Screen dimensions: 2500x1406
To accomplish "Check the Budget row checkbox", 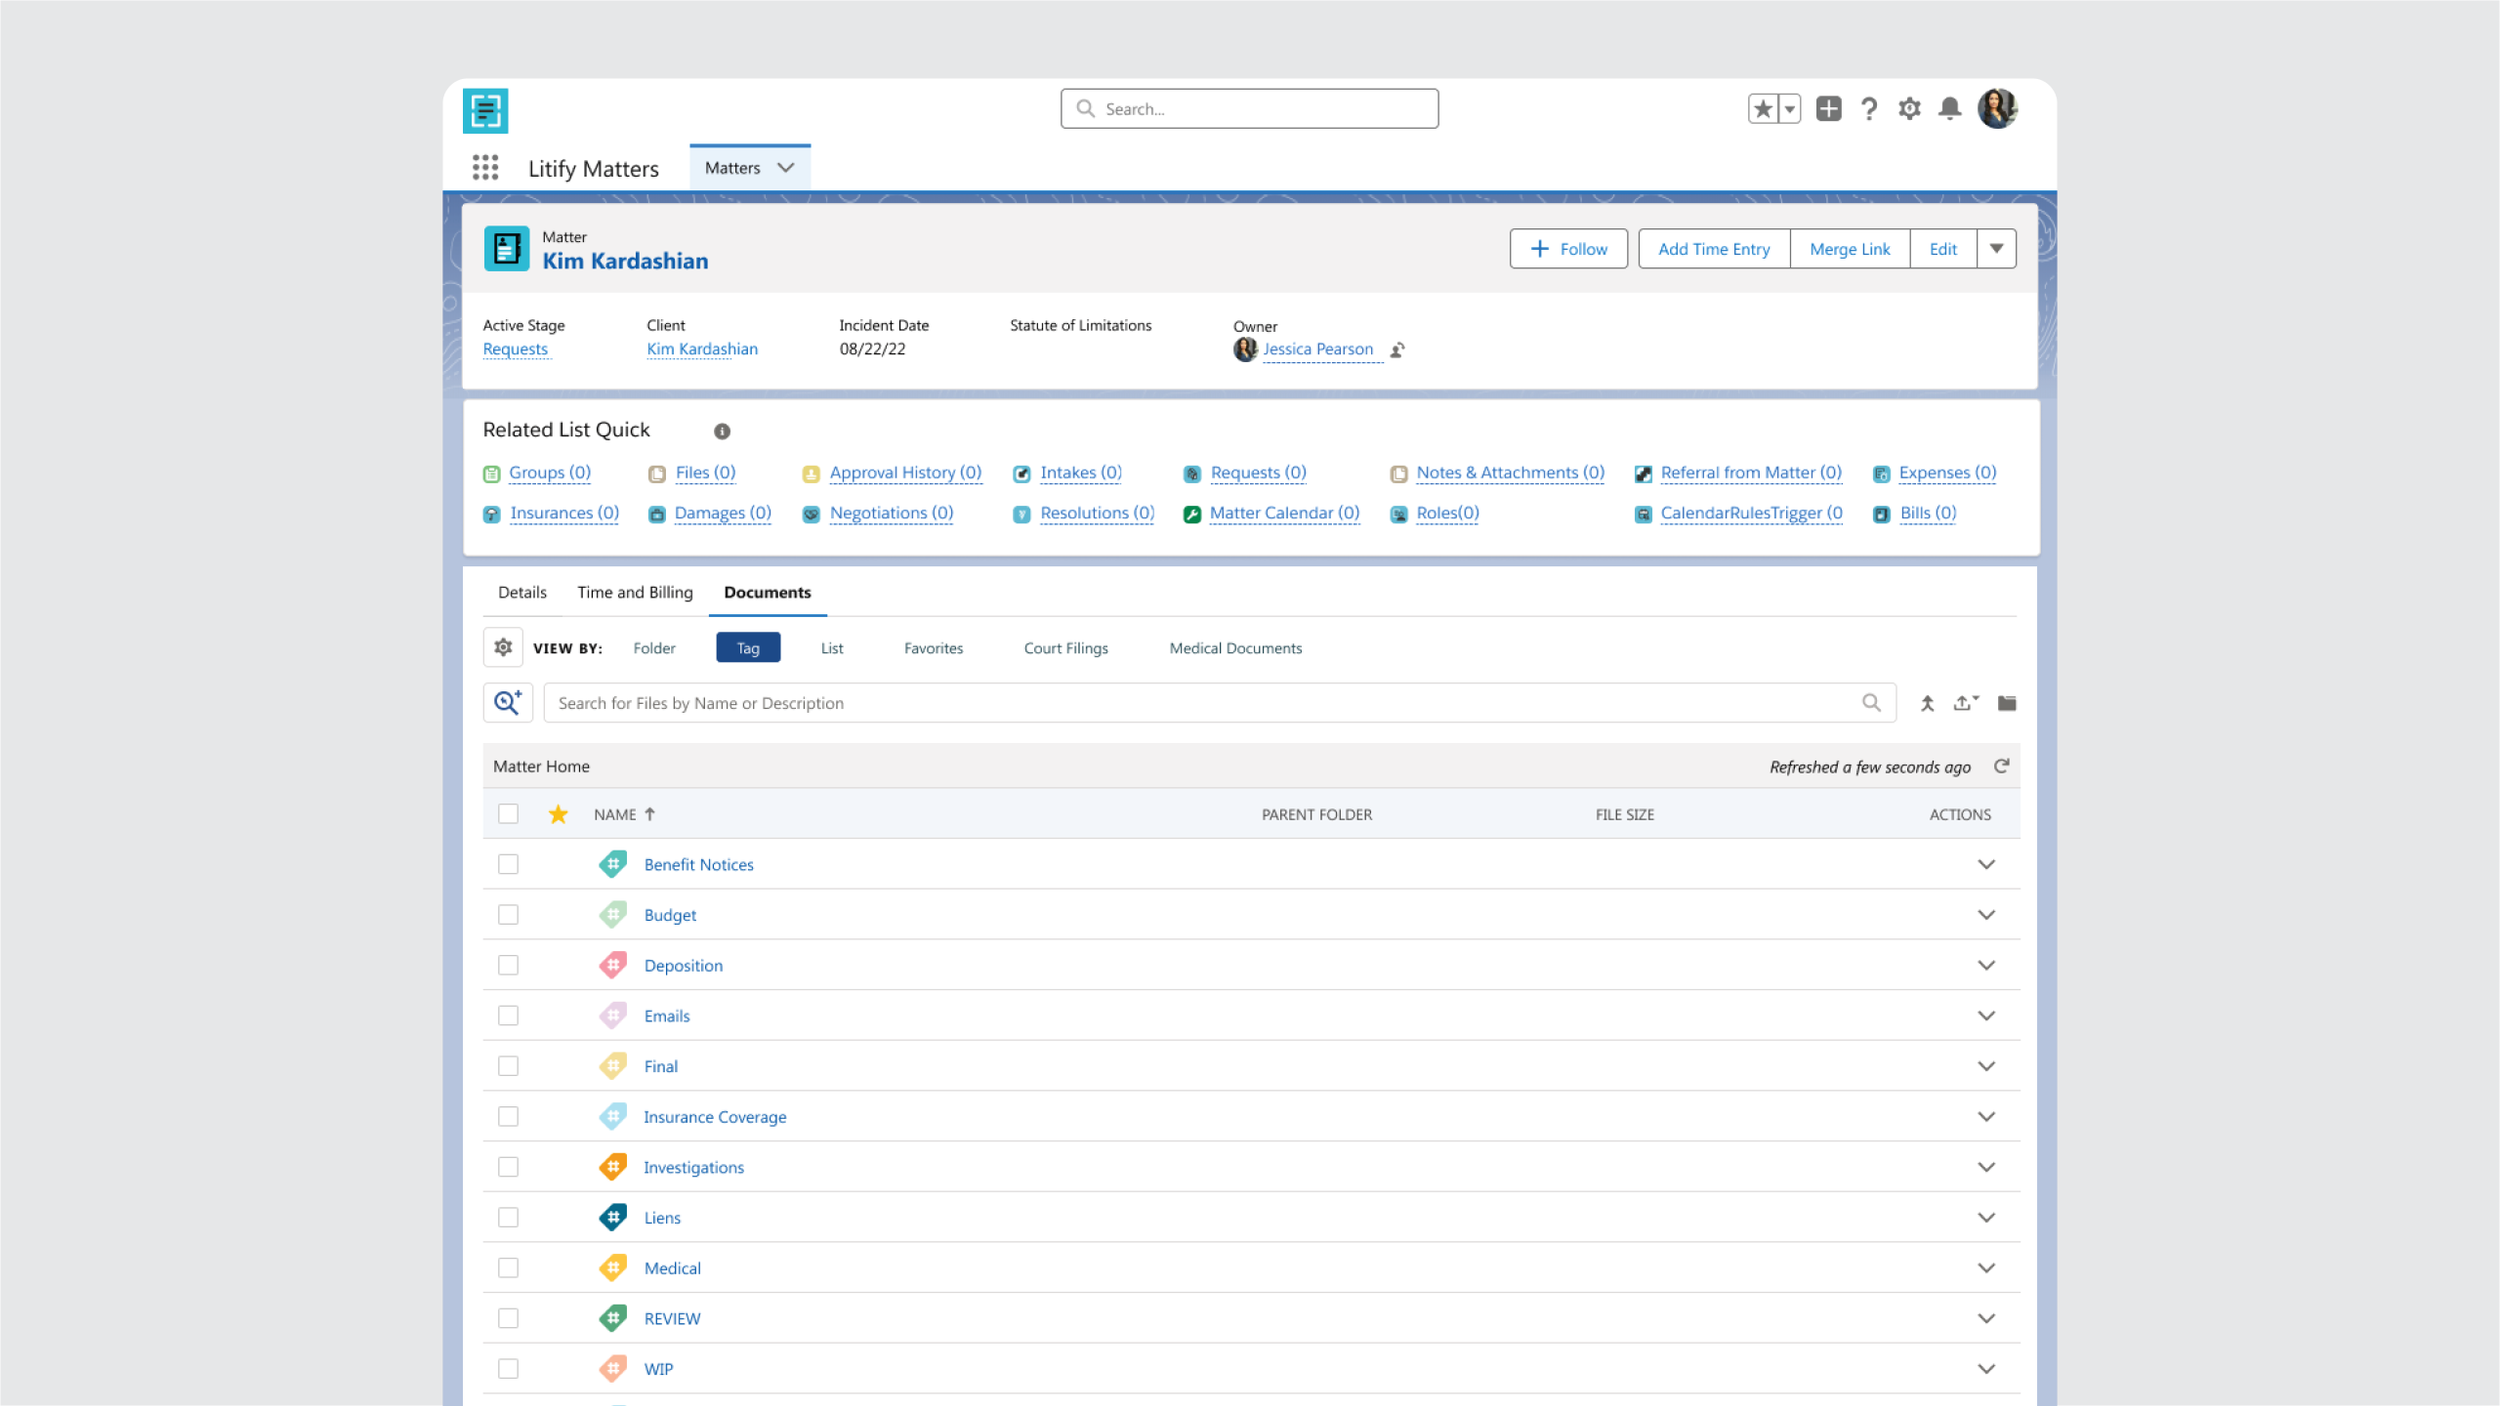I will 508,915.
